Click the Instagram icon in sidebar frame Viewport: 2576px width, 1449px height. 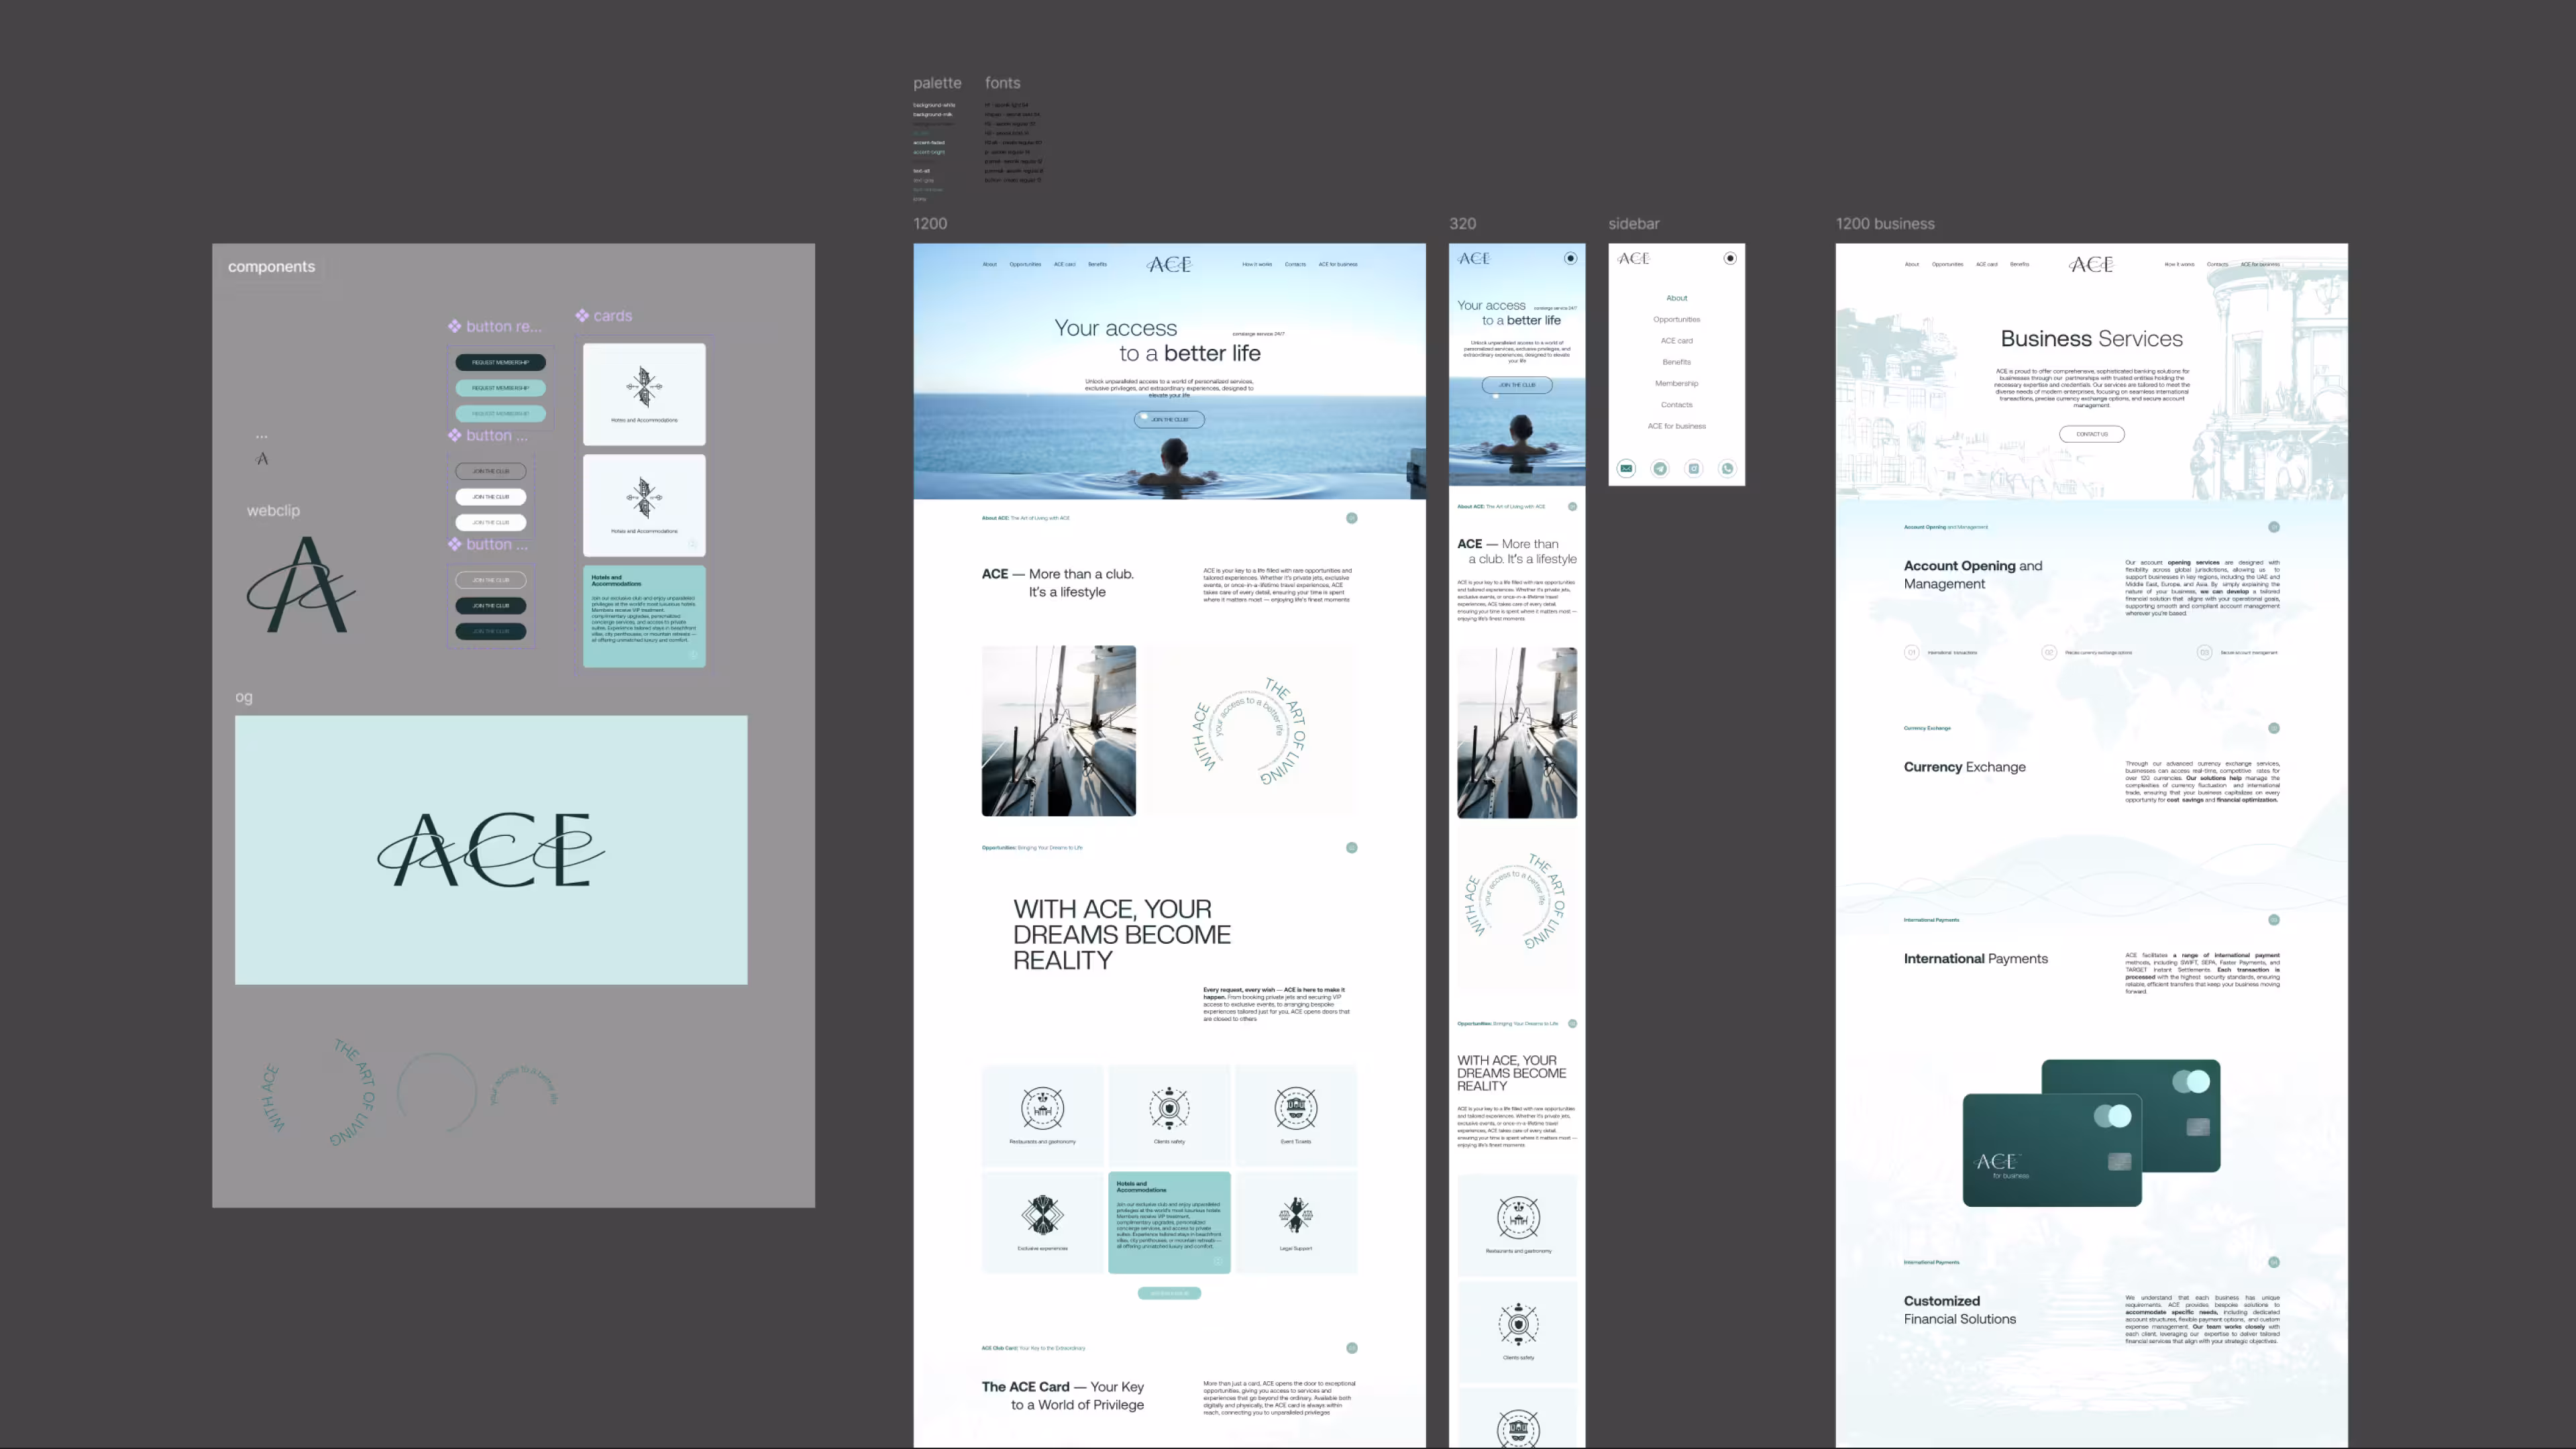pos(1693,468)
